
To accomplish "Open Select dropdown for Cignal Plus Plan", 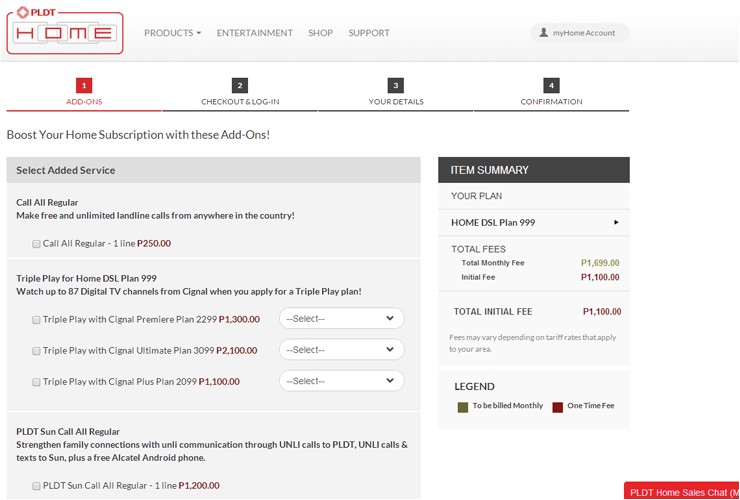I will 341,381.
